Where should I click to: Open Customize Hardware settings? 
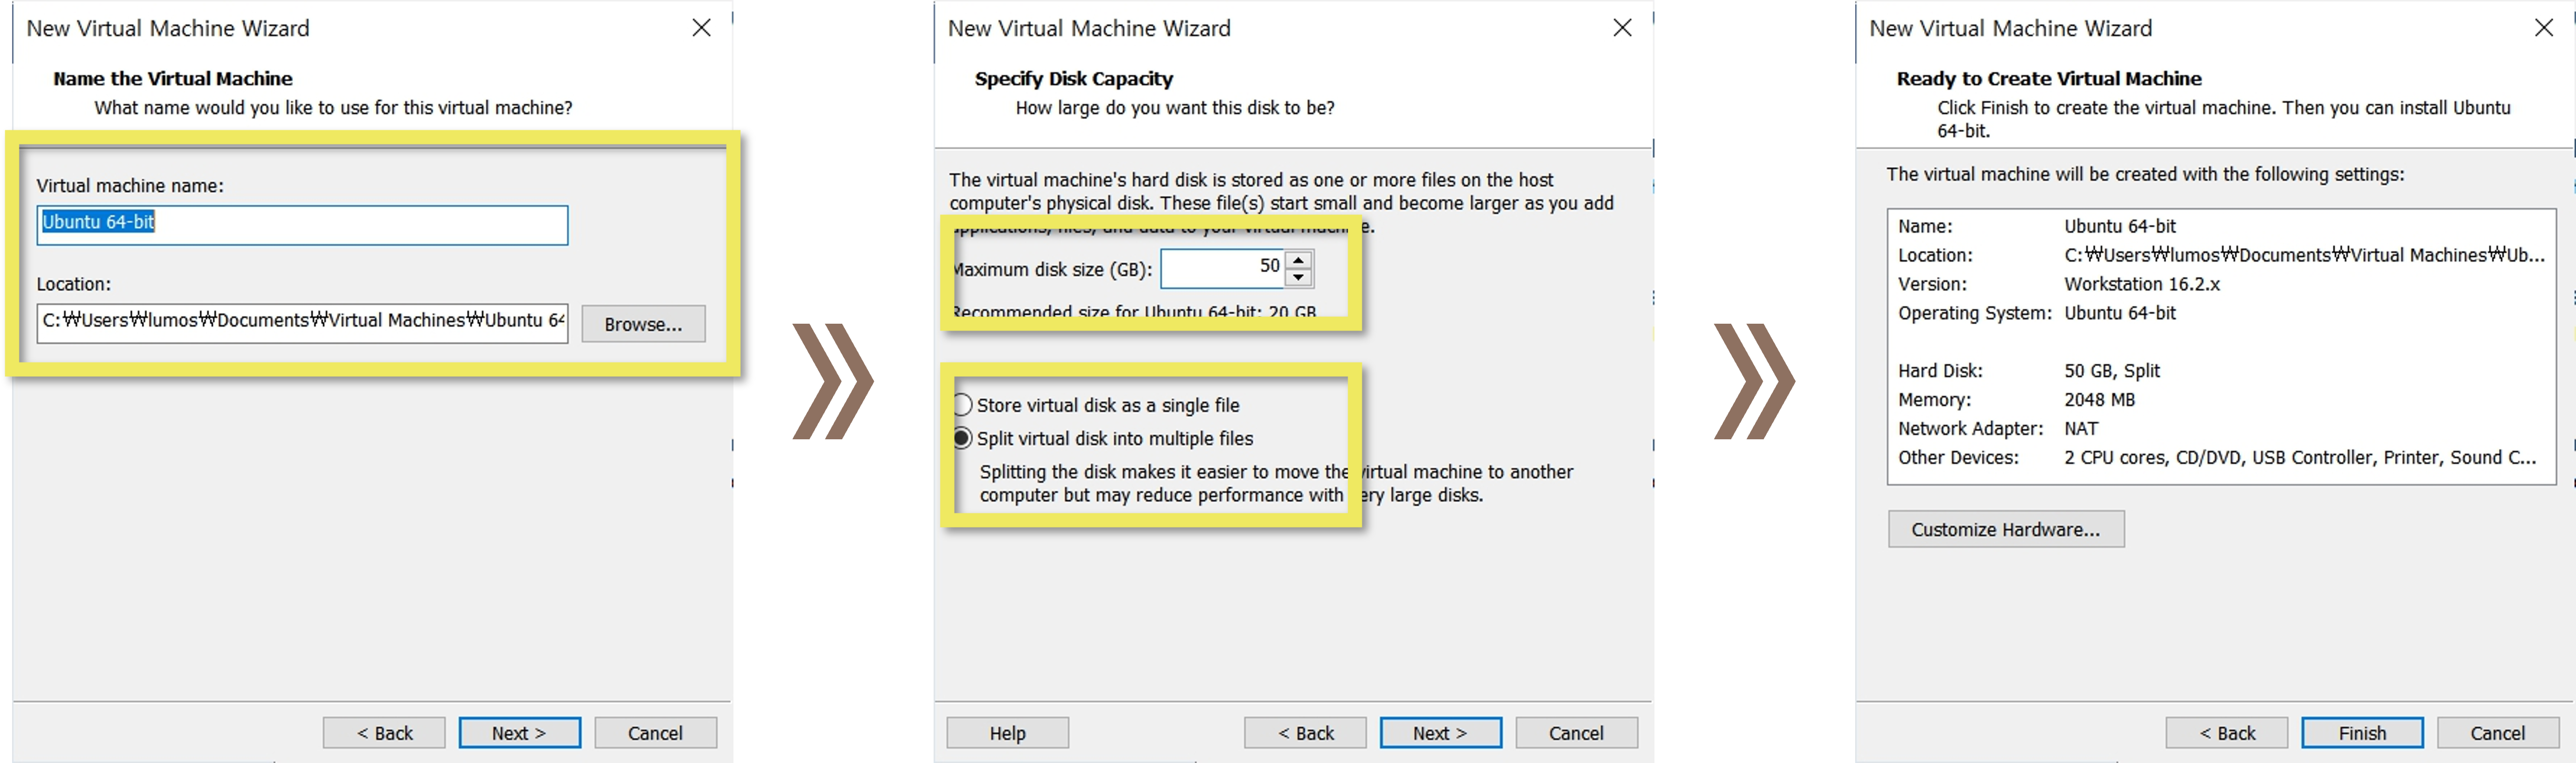point(2005,529)
